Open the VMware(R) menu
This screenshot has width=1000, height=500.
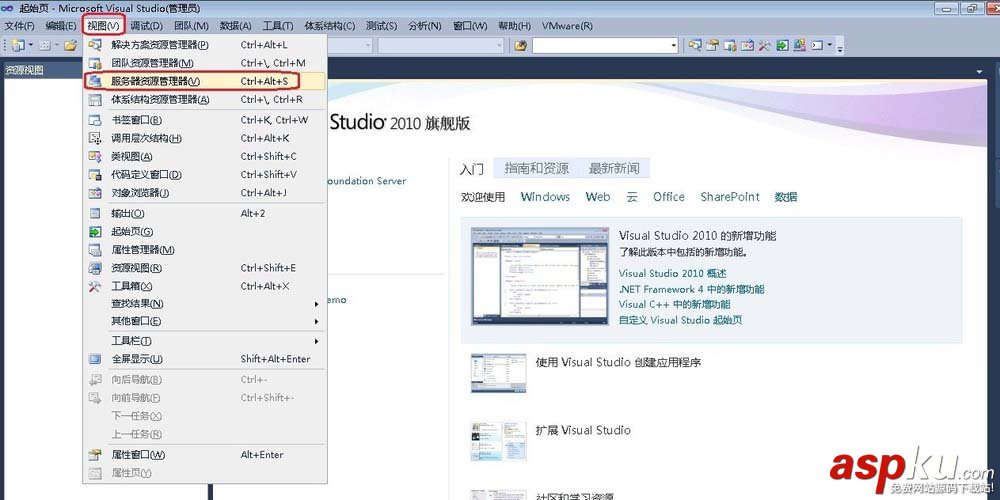tap(567, 26)
